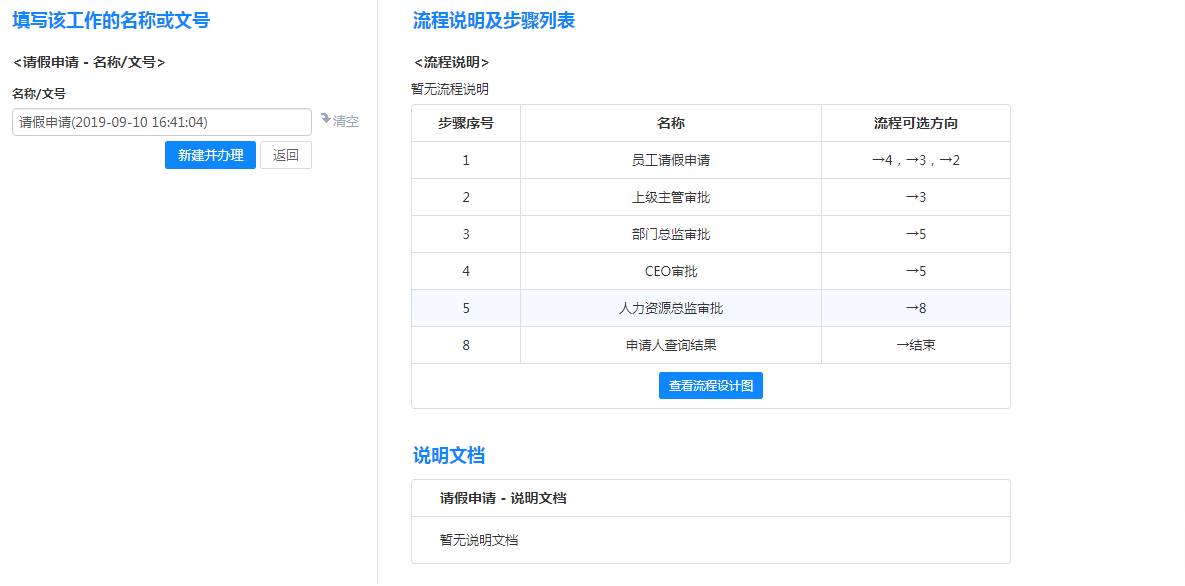The image size is (1185, 586).
Task: Click the 返回 button
Action: click(285, 155)
